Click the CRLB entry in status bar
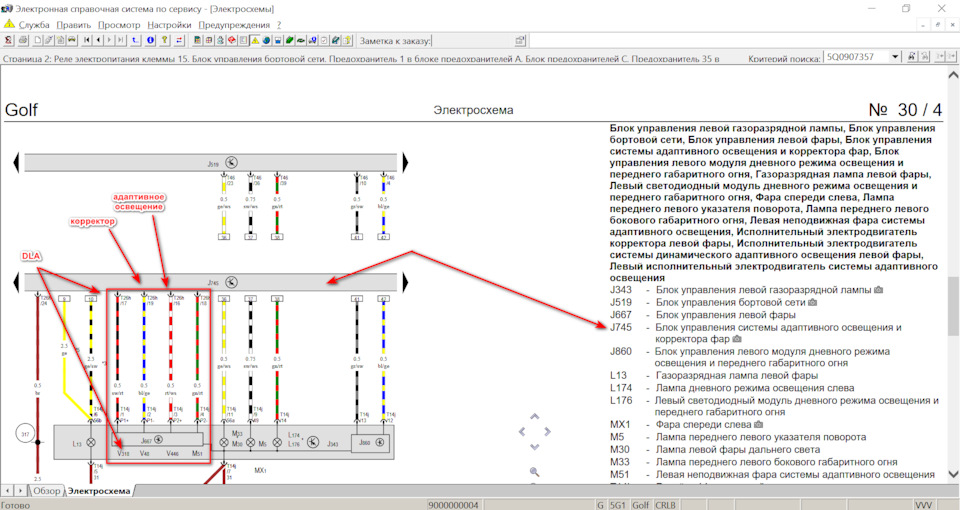 pos(665,505)
